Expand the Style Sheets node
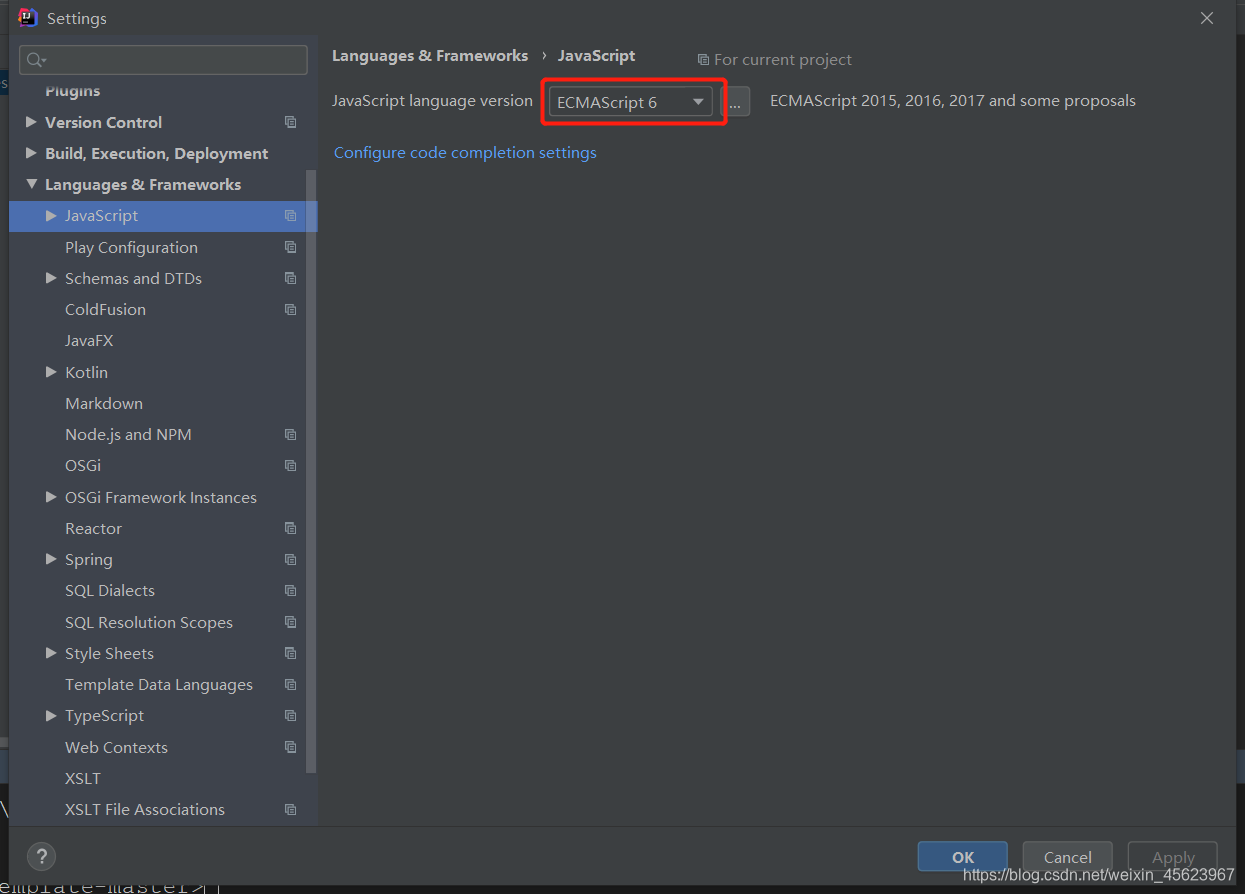Screen dimensions: 1245x894 pyautogui.click(x=52, y=653)
